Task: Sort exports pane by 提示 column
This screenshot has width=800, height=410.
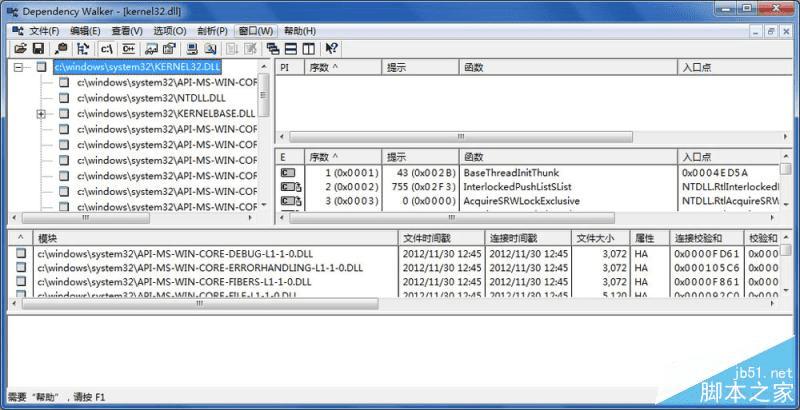Action: (420, 157)
